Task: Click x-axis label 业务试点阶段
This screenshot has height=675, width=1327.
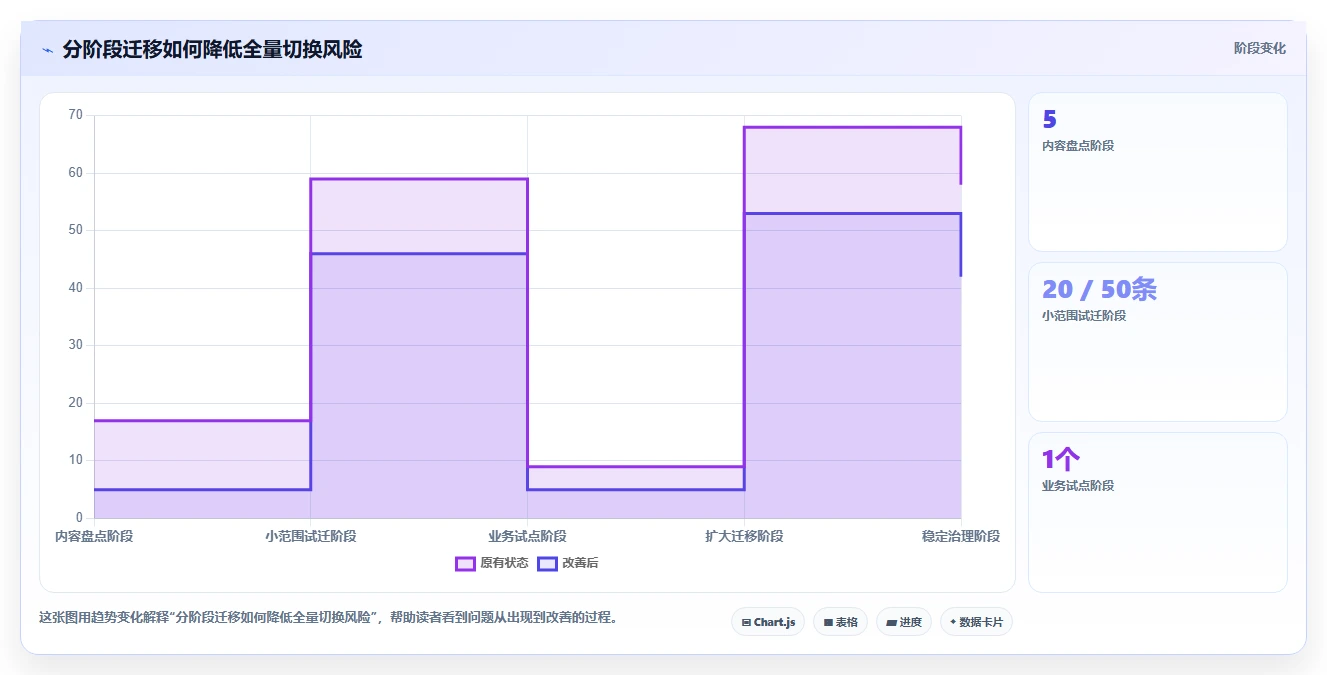Action: tap(527, 536)
